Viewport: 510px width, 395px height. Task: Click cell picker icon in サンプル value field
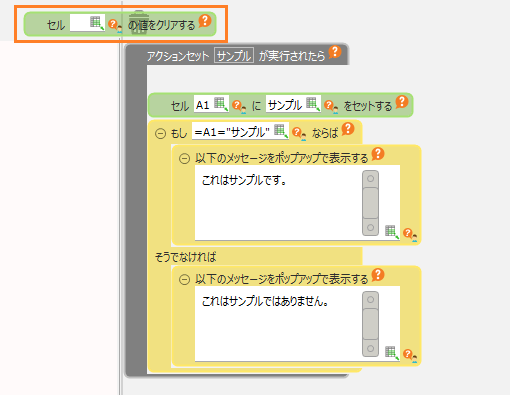[x=313, y=104]
